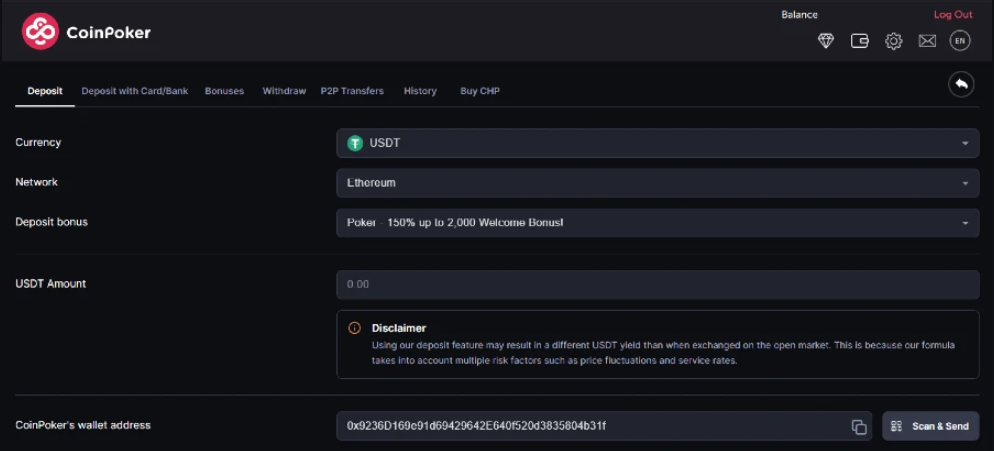Expand the Currency USDT dropdown
The image size is (994, 451).
[657, 143]
